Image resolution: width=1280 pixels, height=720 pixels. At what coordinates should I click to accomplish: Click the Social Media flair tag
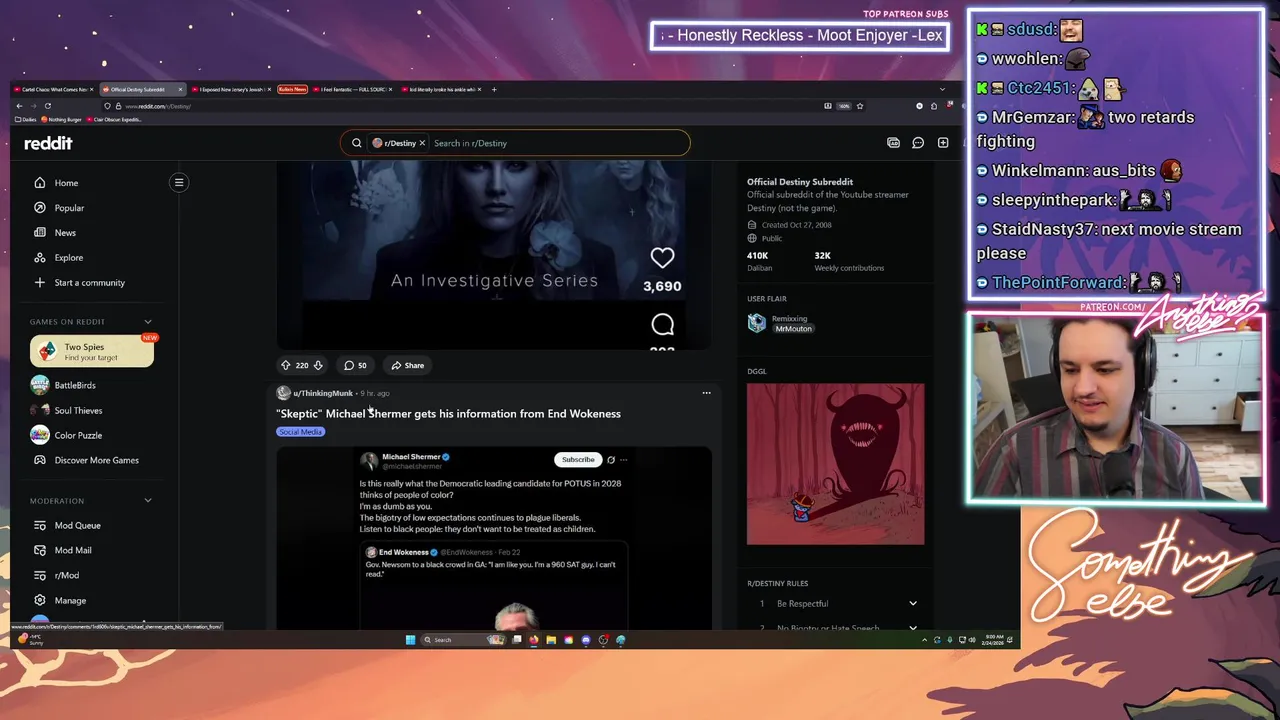click(300, 432)
